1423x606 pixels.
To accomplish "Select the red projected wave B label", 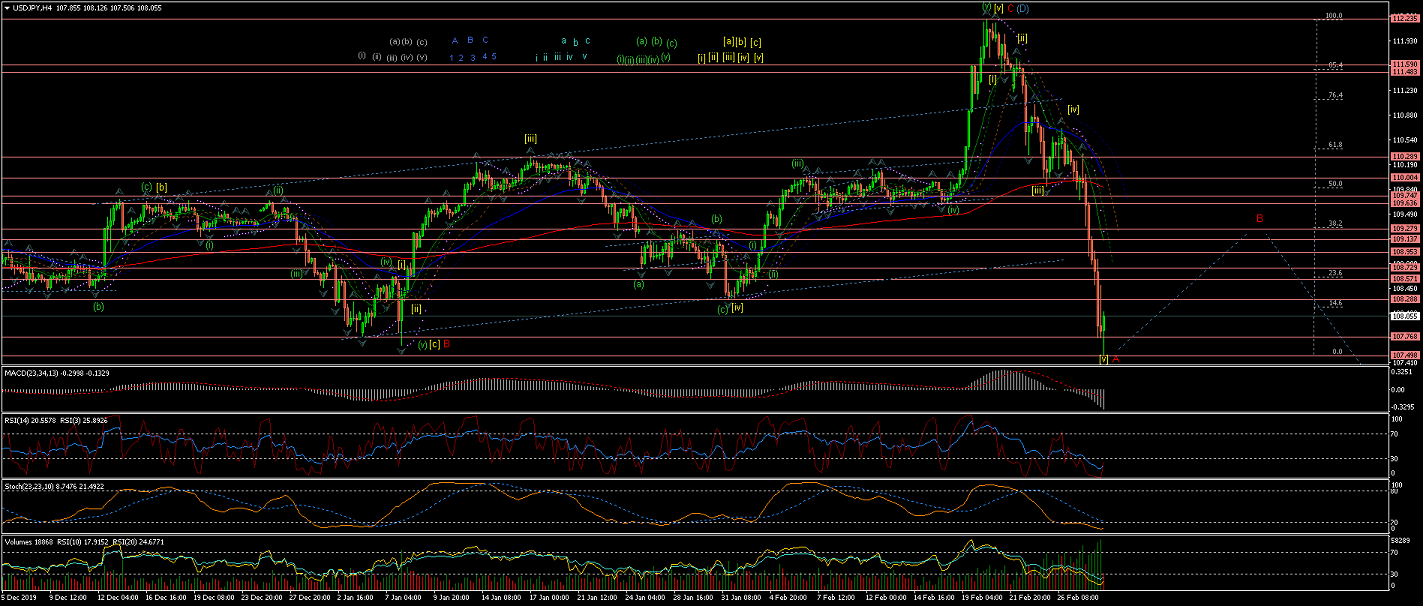I will (1260, 217).
